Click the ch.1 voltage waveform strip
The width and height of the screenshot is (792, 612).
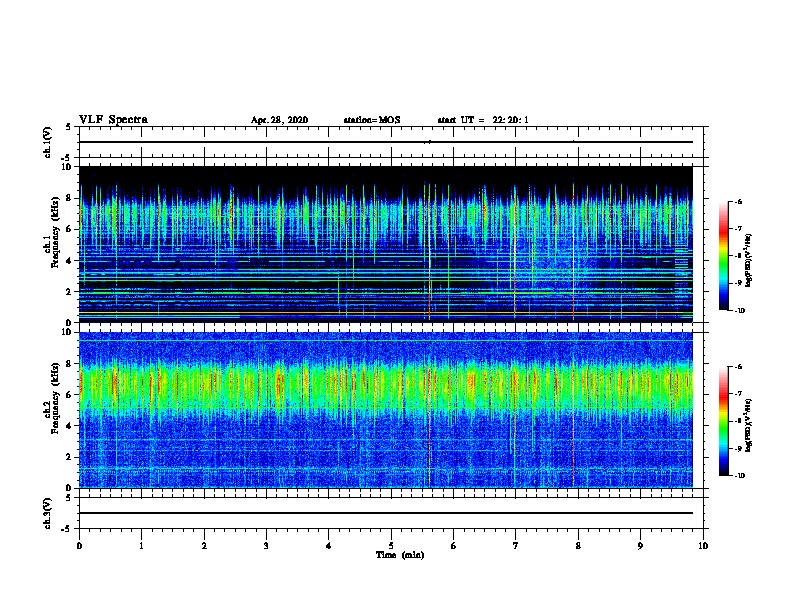[x=391, y=142]
